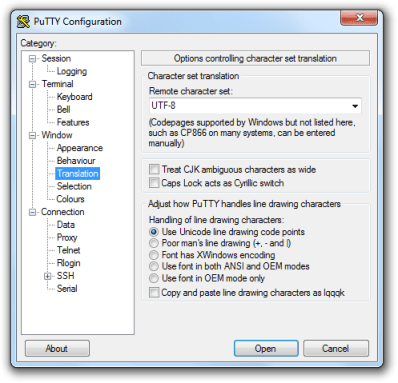Collapse the Terminal tree node

tap(32, 84)
